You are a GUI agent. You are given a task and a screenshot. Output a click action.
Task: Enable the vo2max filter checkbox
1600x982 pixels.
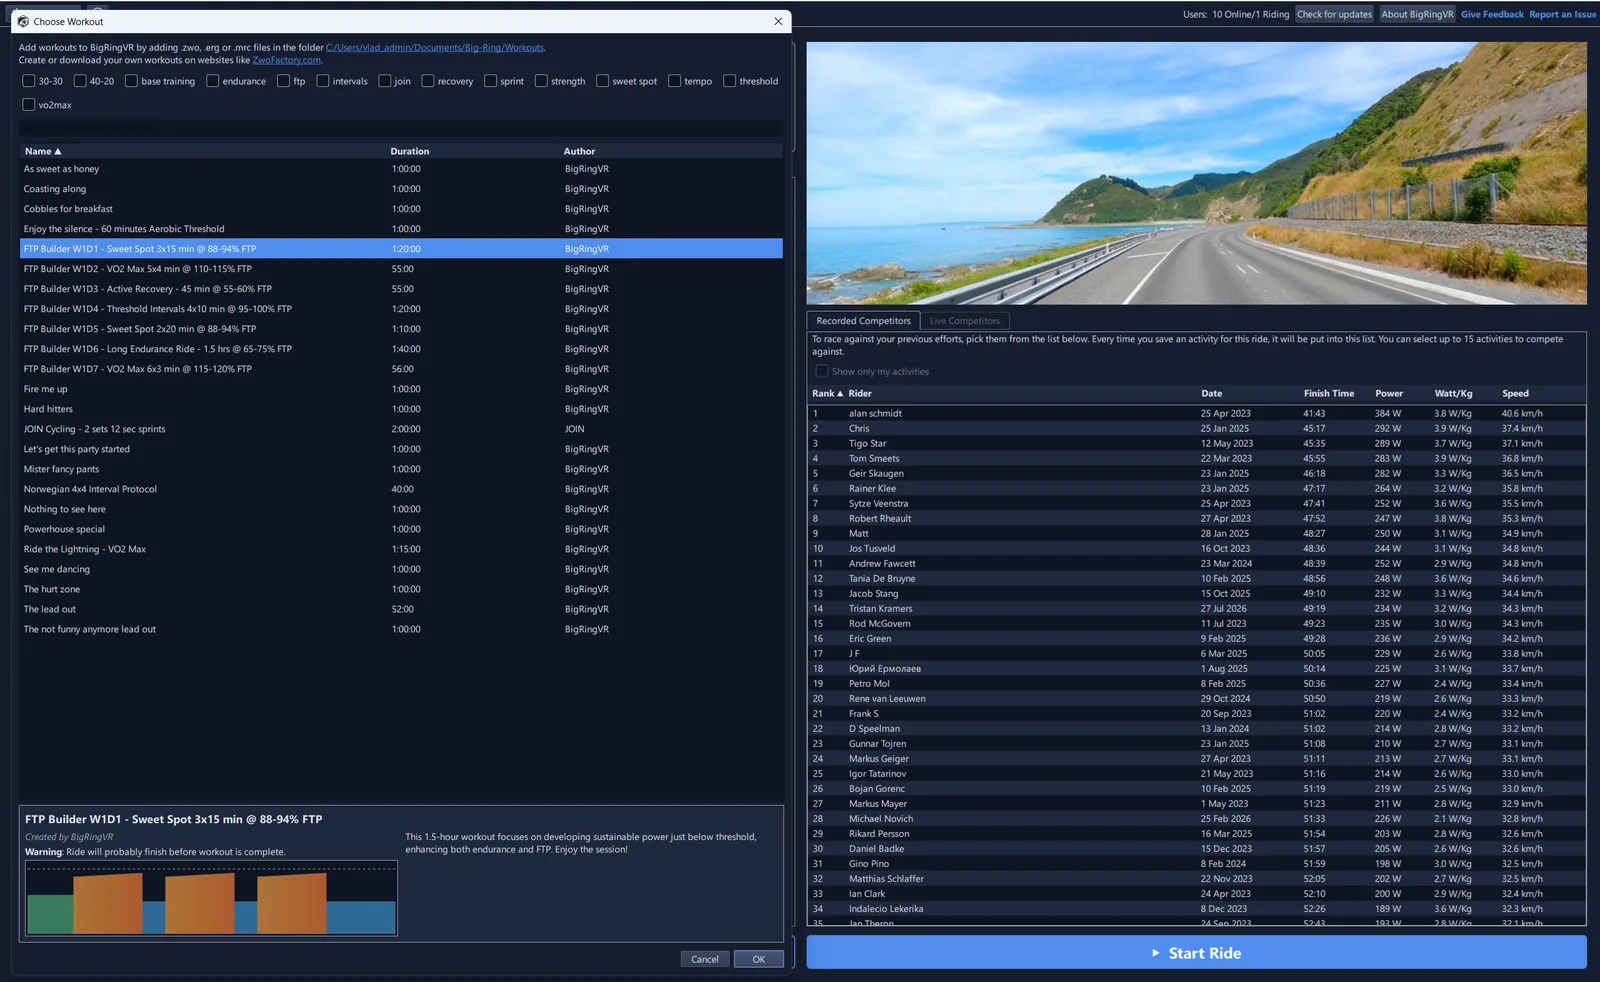coord(28,104)
